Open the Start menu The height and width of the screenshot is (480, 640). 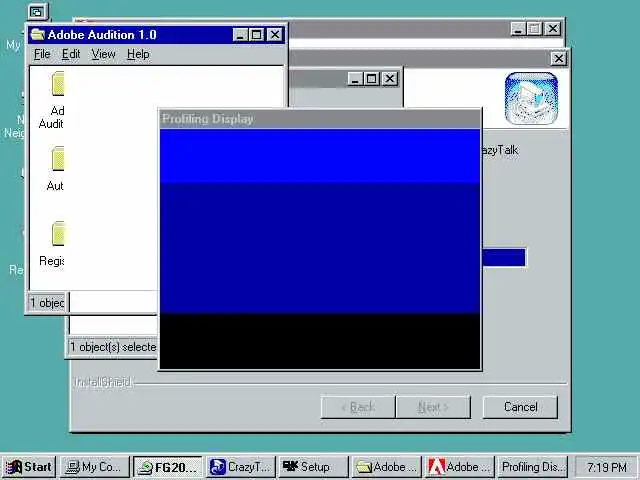click(29, 467)
